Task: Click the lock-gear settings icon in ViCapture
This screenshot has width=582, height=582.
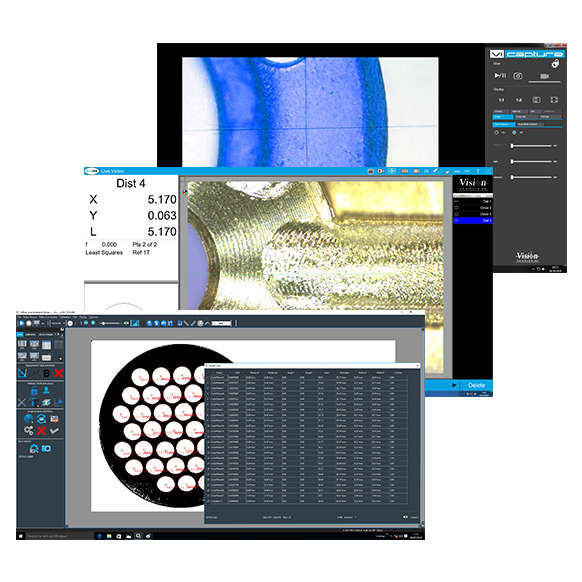Action: 555,64
